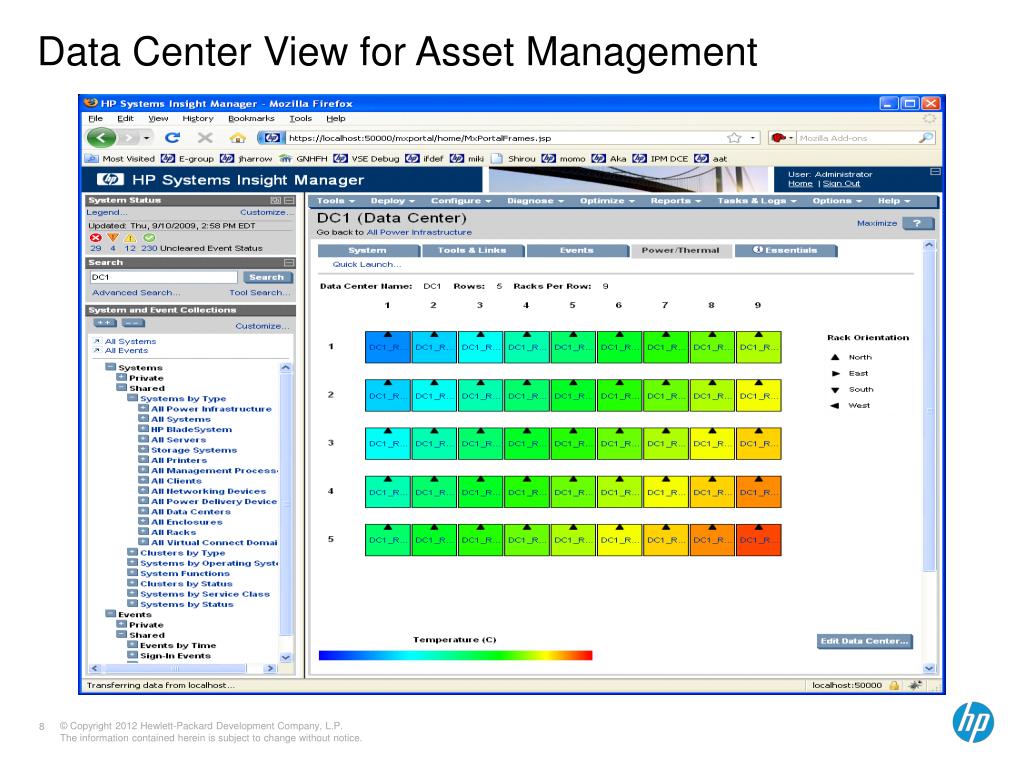The height and width of the screenshot is (768, 1024).
Task: Select the HP BladeSystem tree item
Action: [x=191, y=430]
